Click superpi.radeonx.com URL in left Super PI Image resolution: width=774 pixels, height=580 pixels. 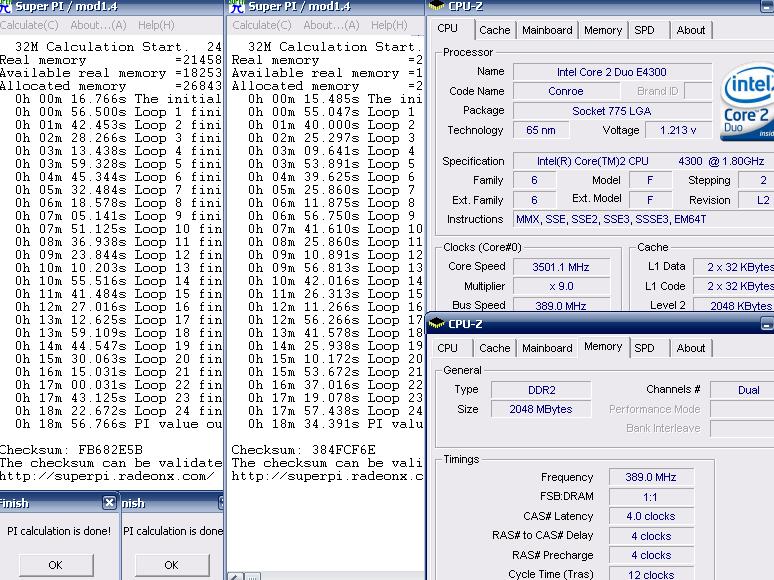pos(107,476)
